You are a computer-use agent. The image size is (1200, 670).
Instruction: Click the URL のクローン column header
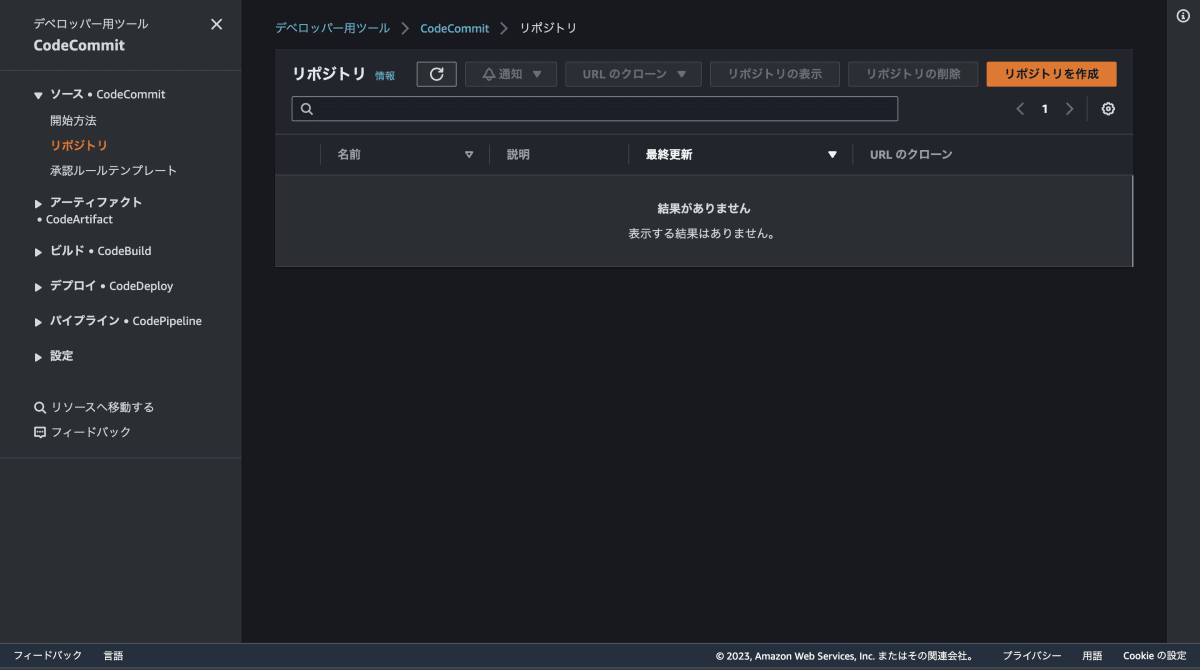(911, 155)
